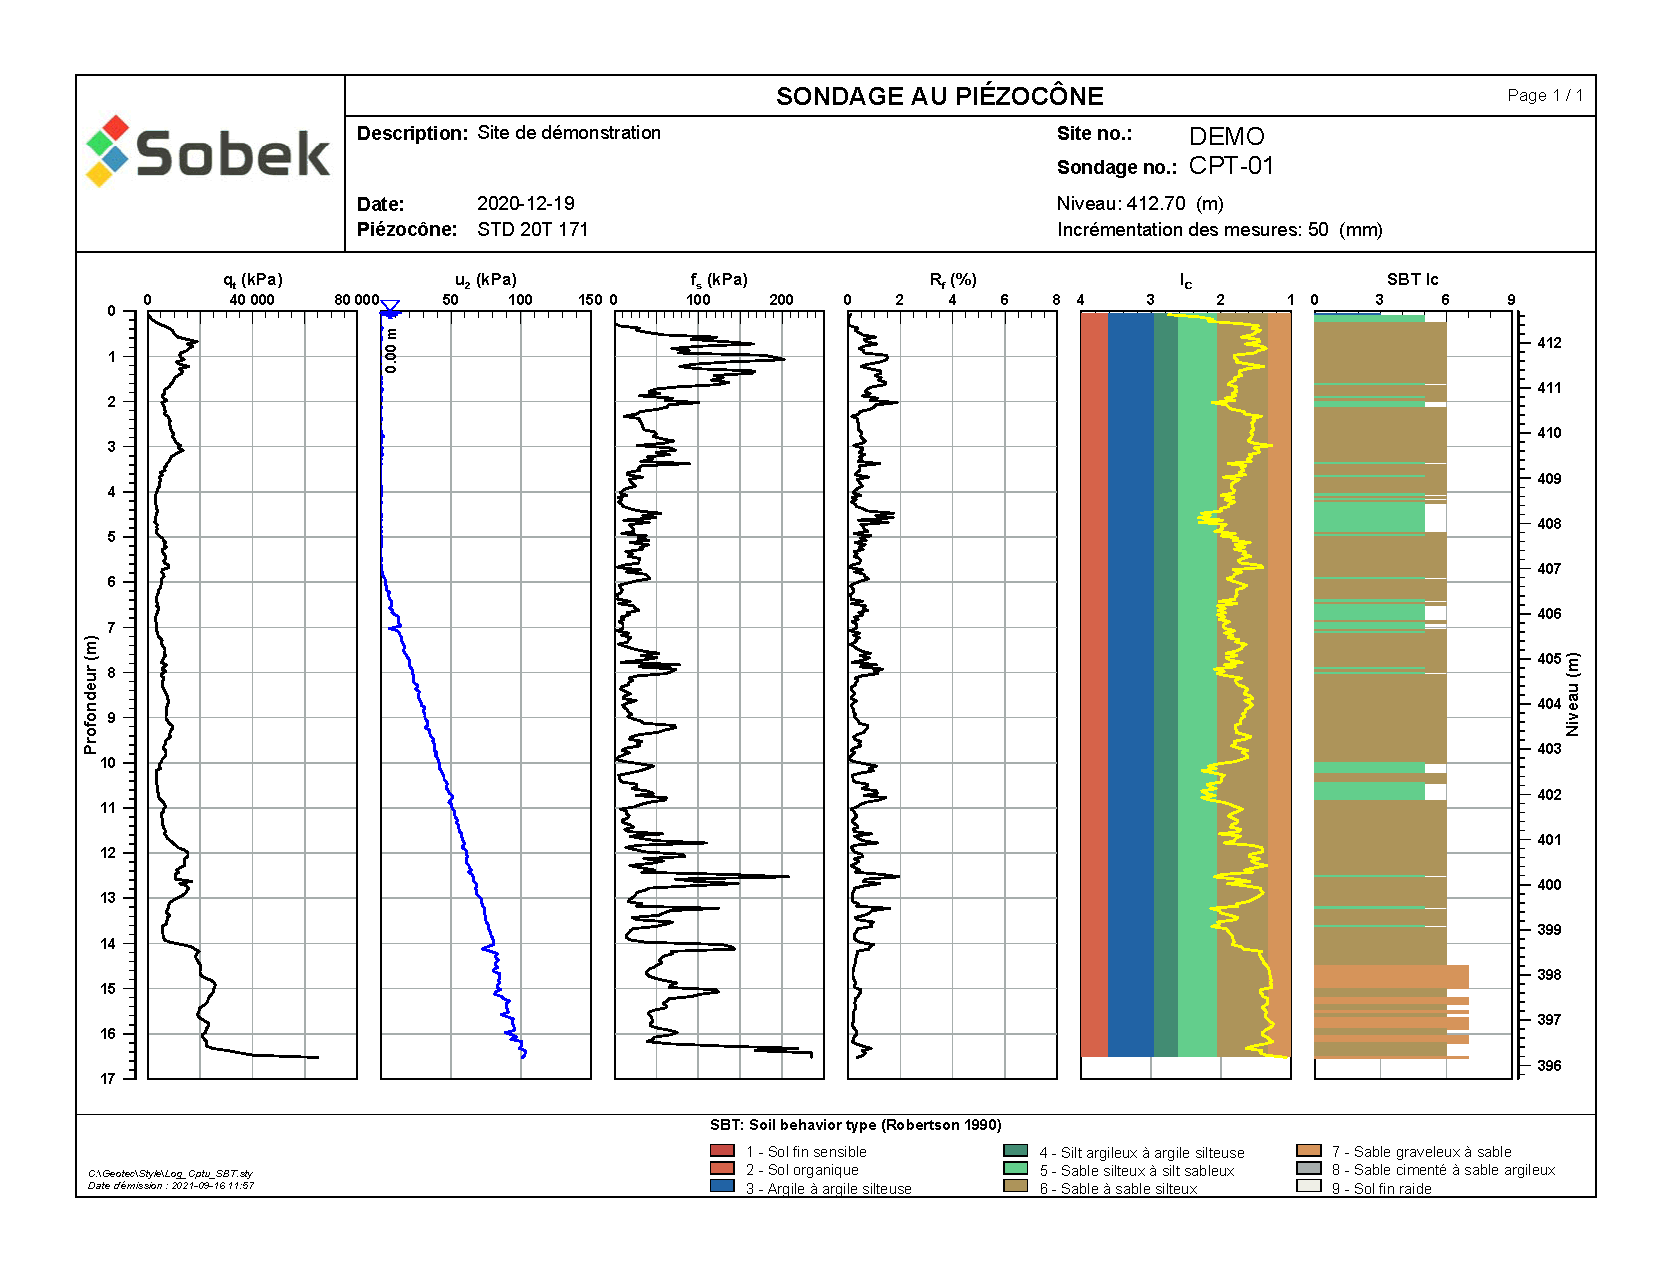Select legend swatch 2 Sol organique
Screen dimensions: 1672x1275
(722, 1169)
